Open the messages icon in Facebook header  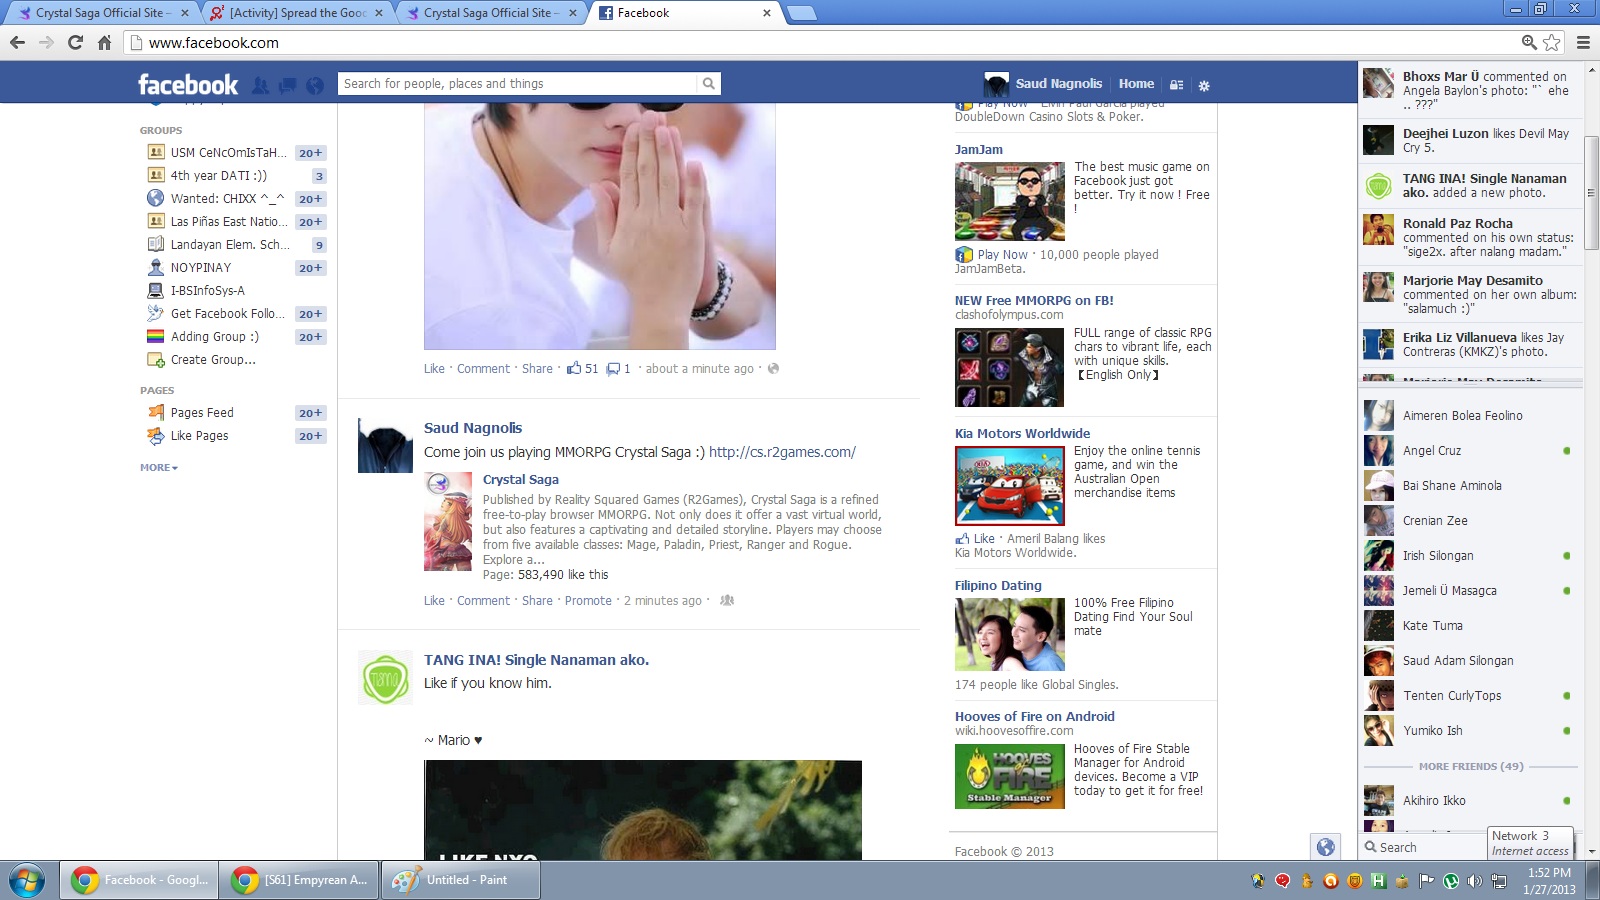point(287,86)
